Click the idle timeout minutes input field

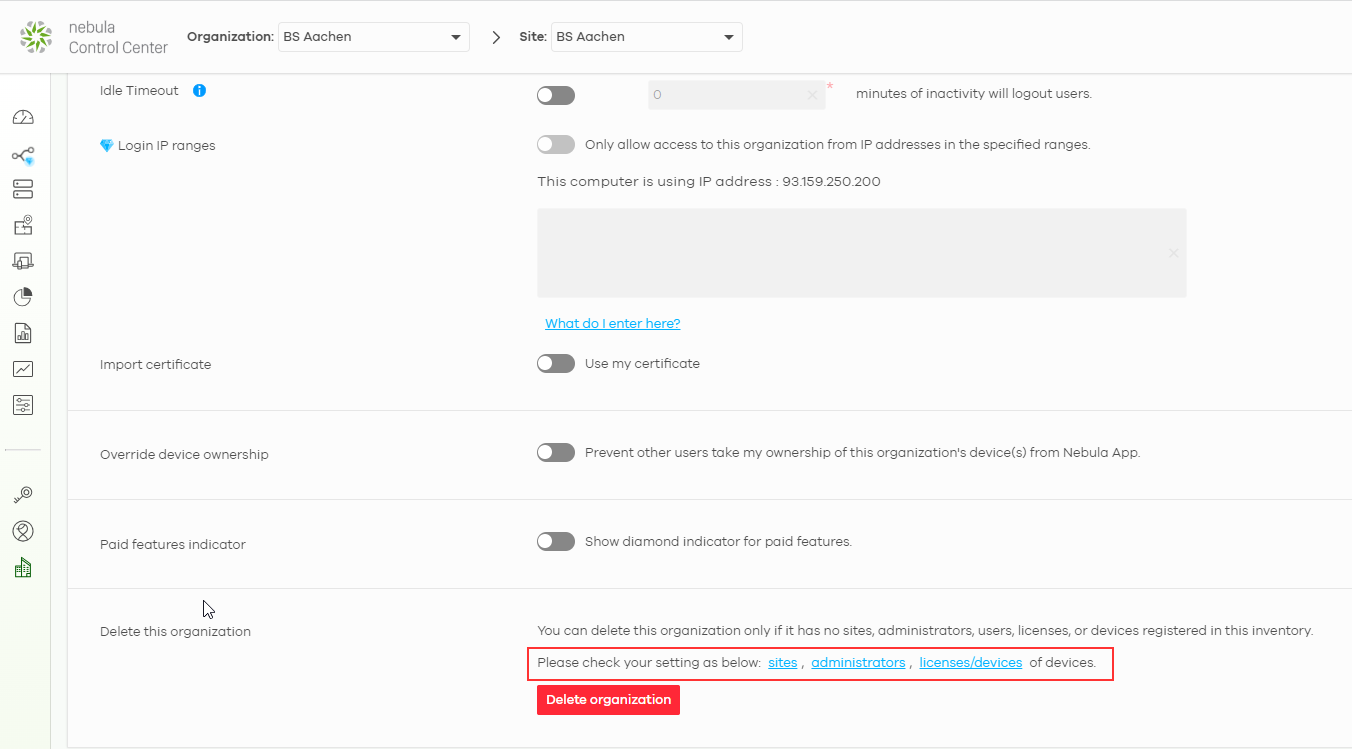pyautogui.click(x=737, y=95)
